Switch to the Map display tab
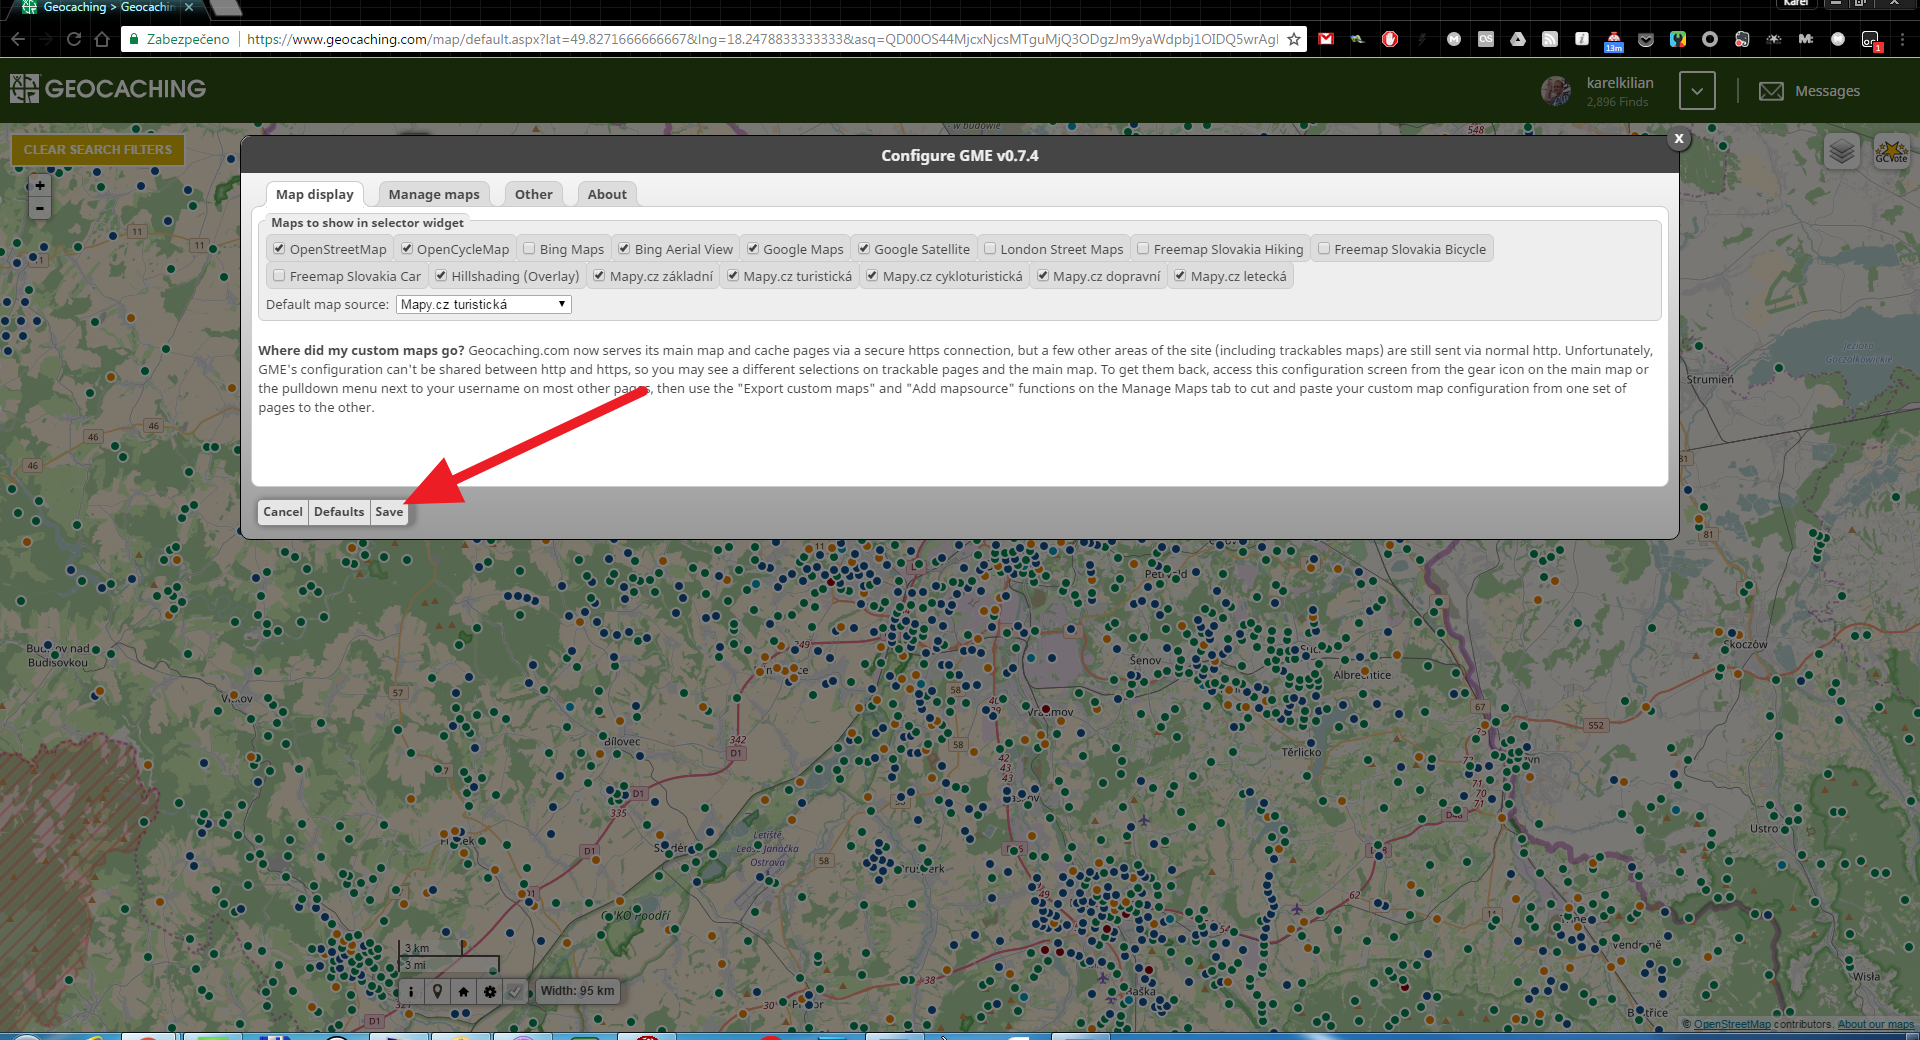Viewport: 1920px width, 1040px height. tap(315, 194)
